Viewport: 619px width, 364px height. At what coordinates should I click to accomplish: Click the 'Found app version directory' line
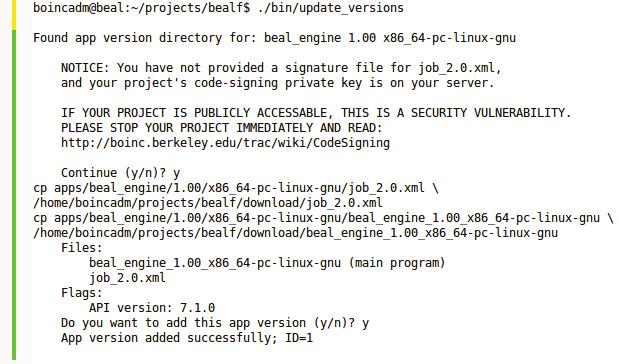(274, 38)
